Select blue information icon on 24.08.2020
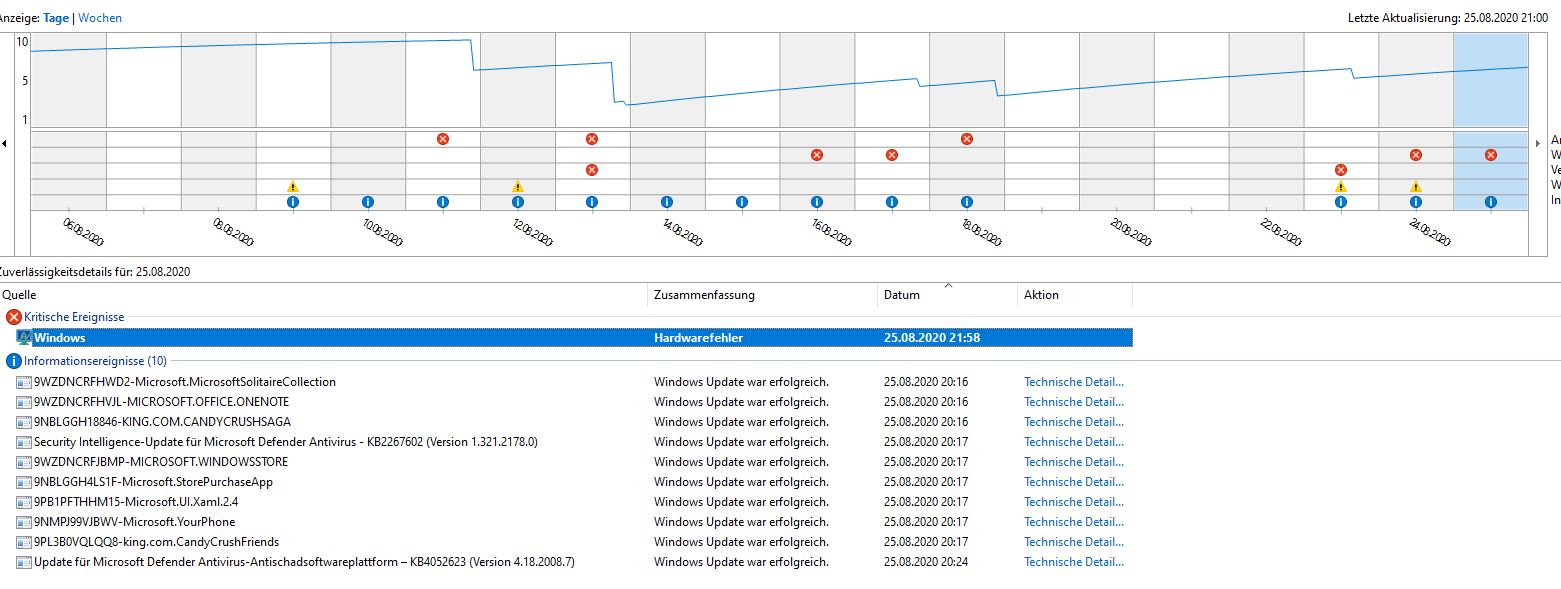The image size is (1561, 589). coord(1416,202)
